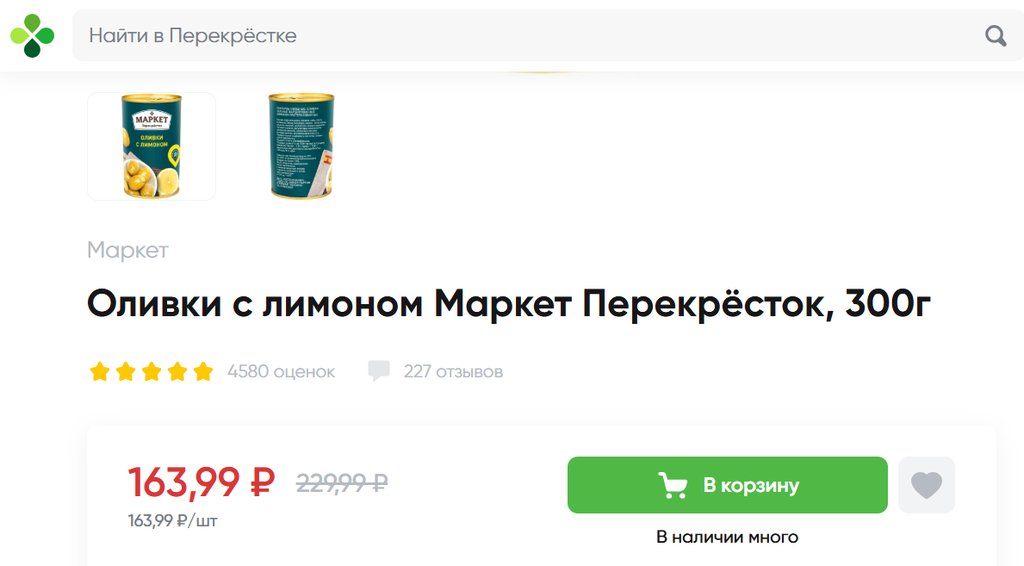This screenshot has width=1024, height=566.
Task: Click the Оливки с лимоном product title
Action: tap(509, 304)
